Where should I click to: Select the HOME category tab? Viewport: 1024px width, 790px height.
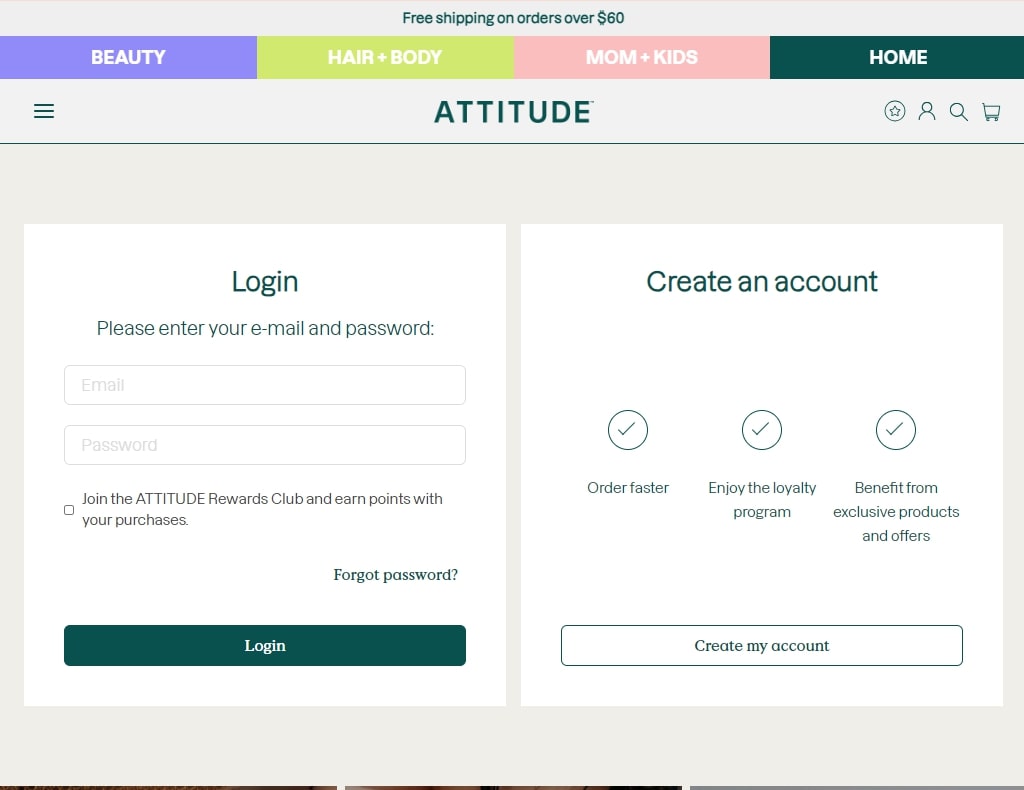(x=897, y=57)
